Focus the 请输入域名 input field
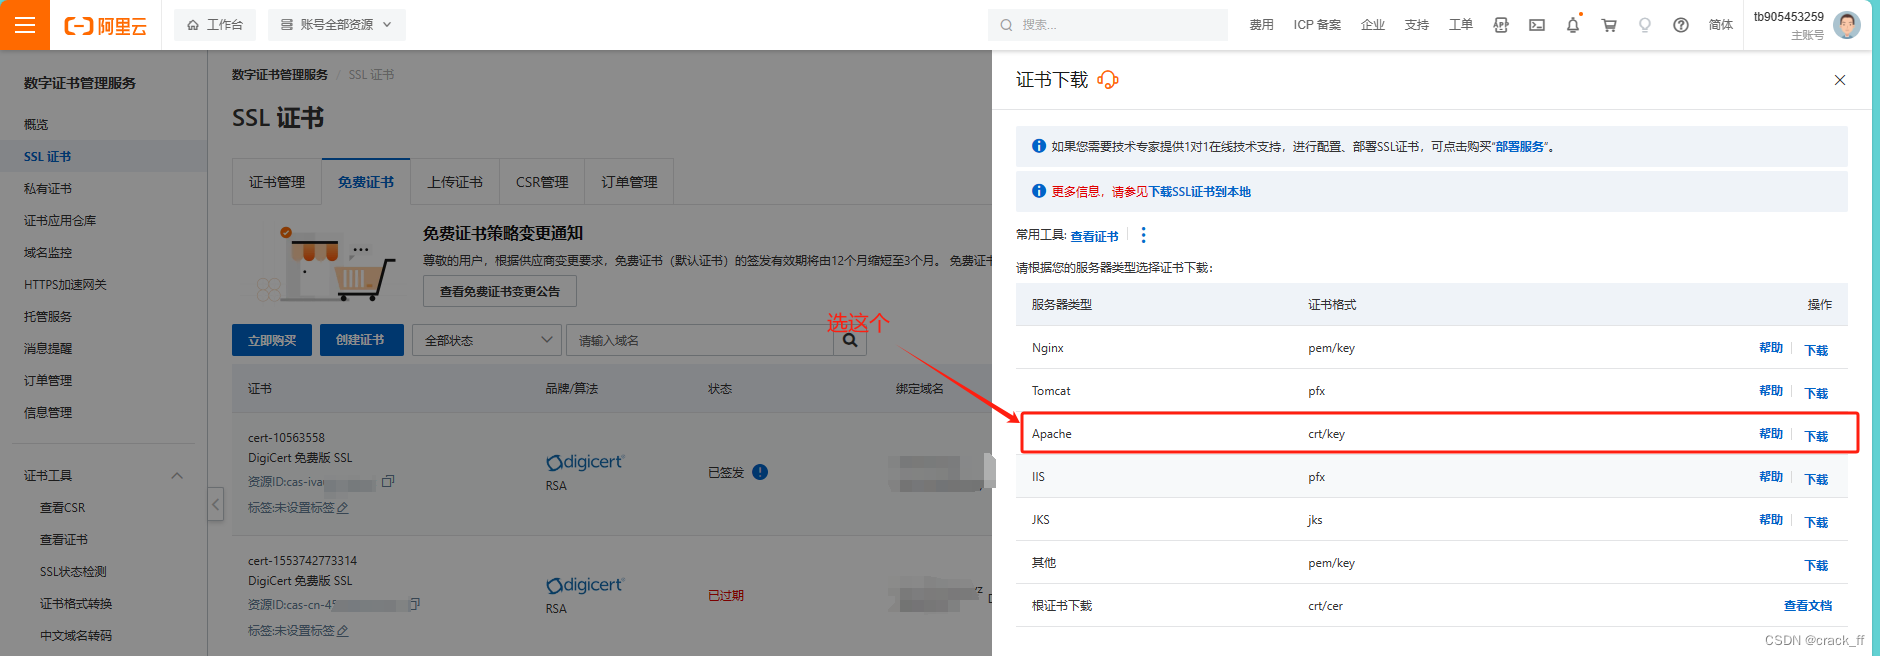 (x=700, y=340)
